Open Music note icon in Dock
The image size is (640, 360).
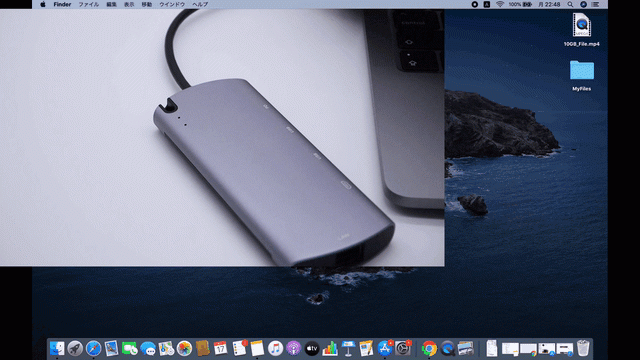[276, 349]
